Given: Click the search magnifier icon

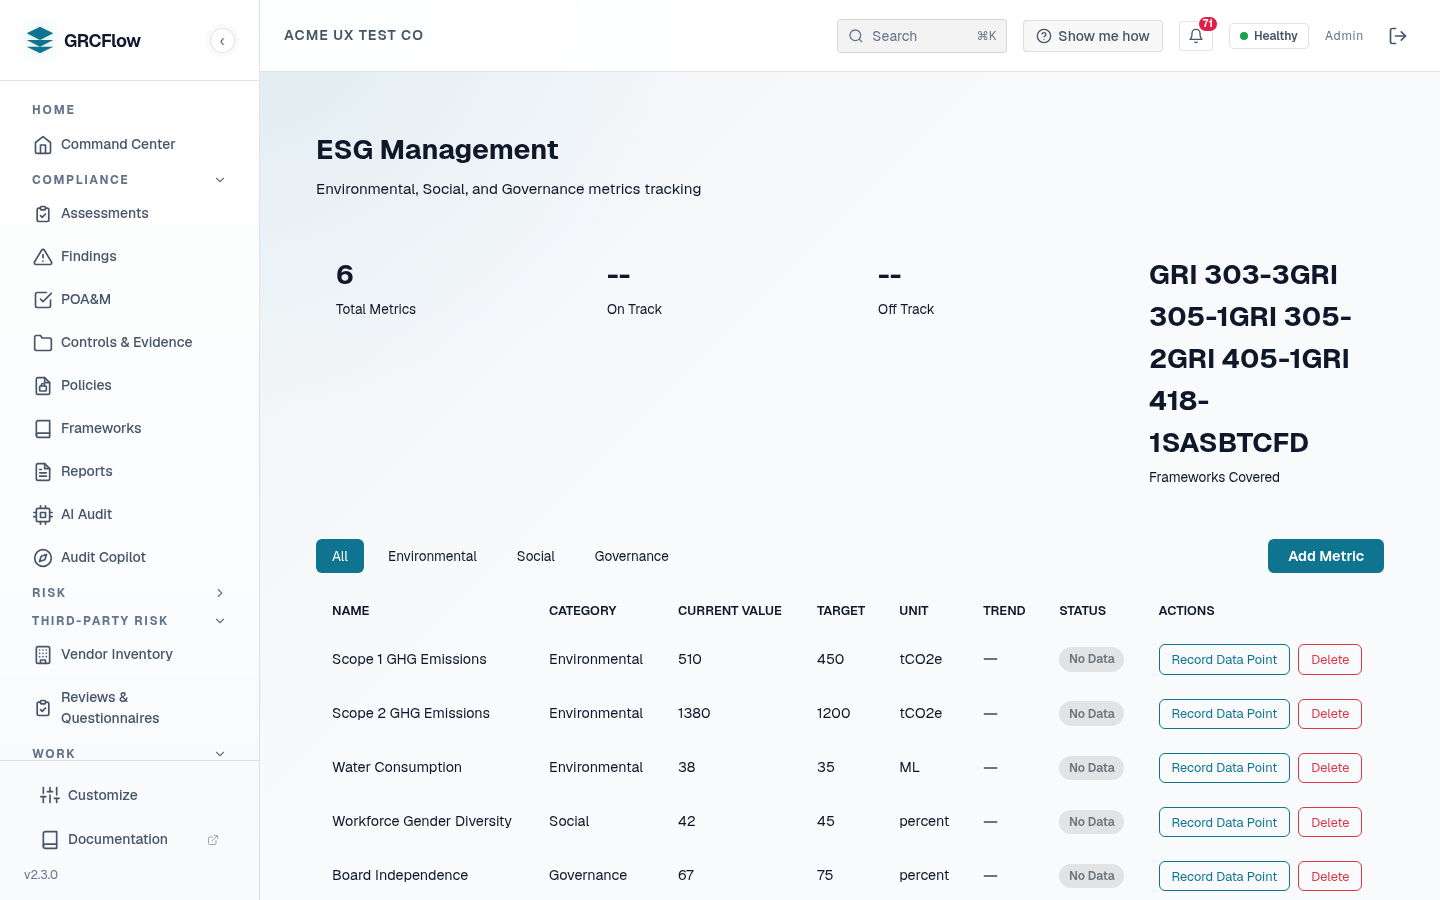Looking at the screenshot, I should coord(856,36).
